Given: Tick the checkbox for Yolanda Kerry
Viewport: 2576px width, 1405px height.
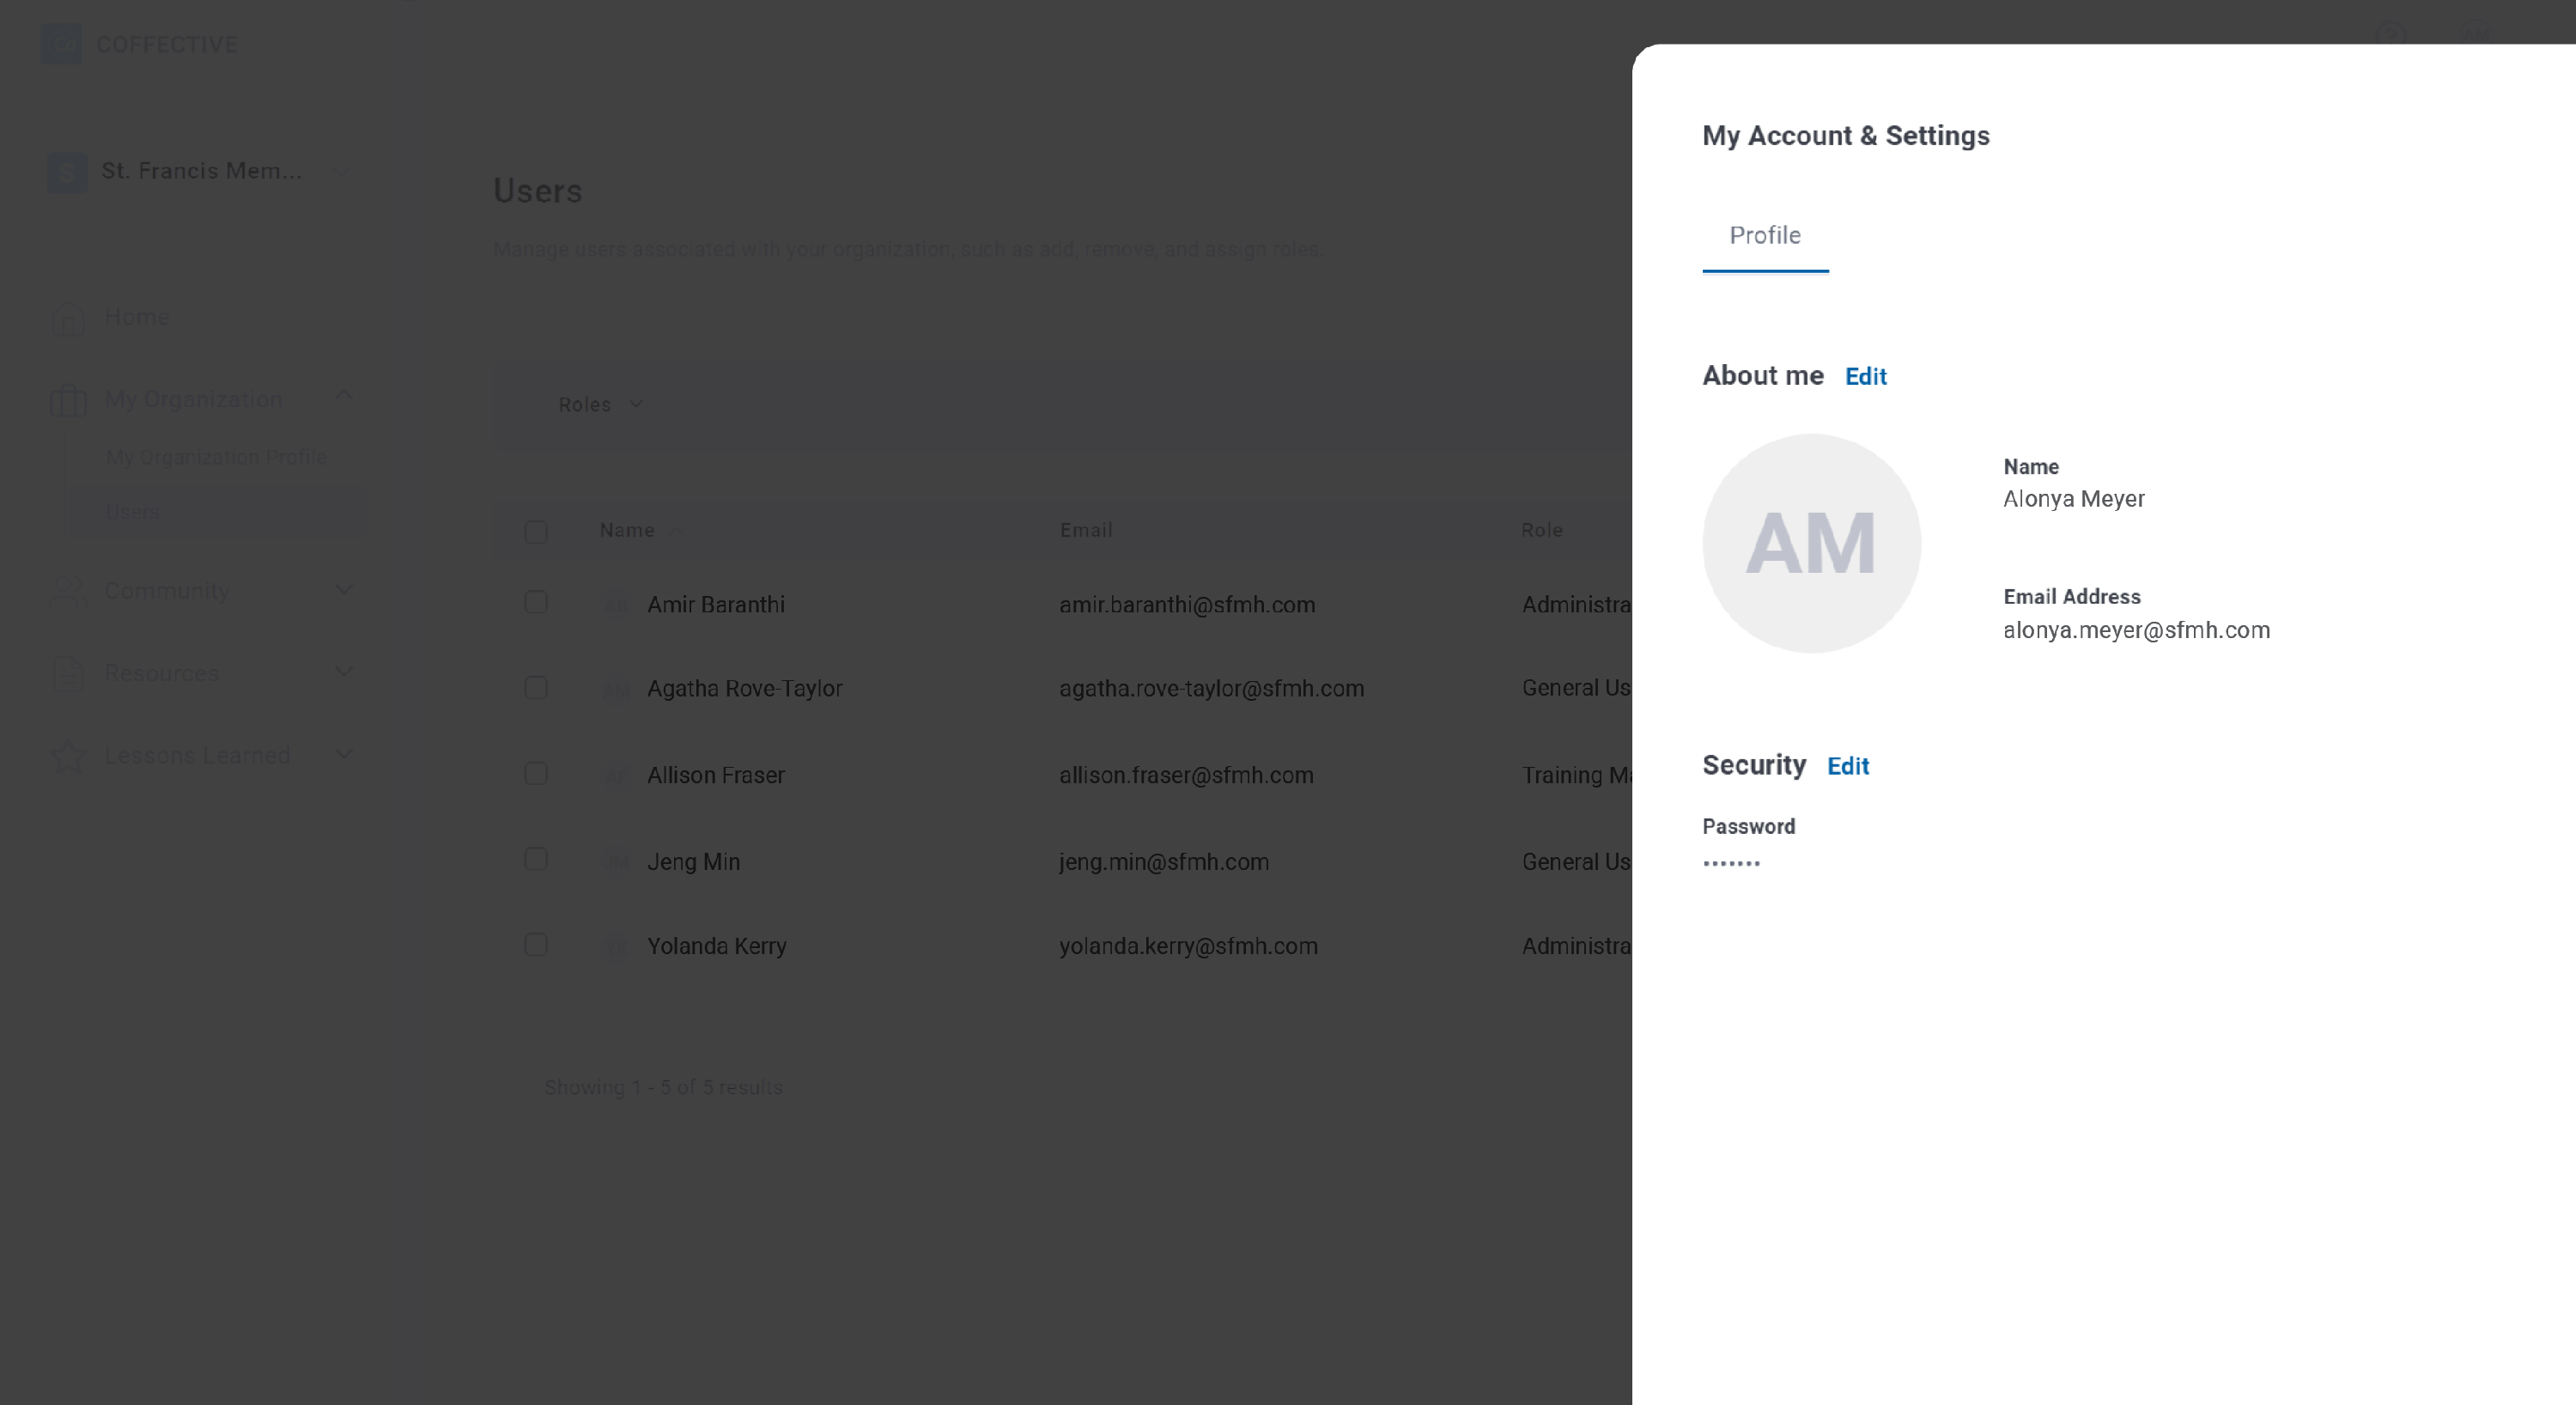Looking at the screenshot, I should pos(536,945).
